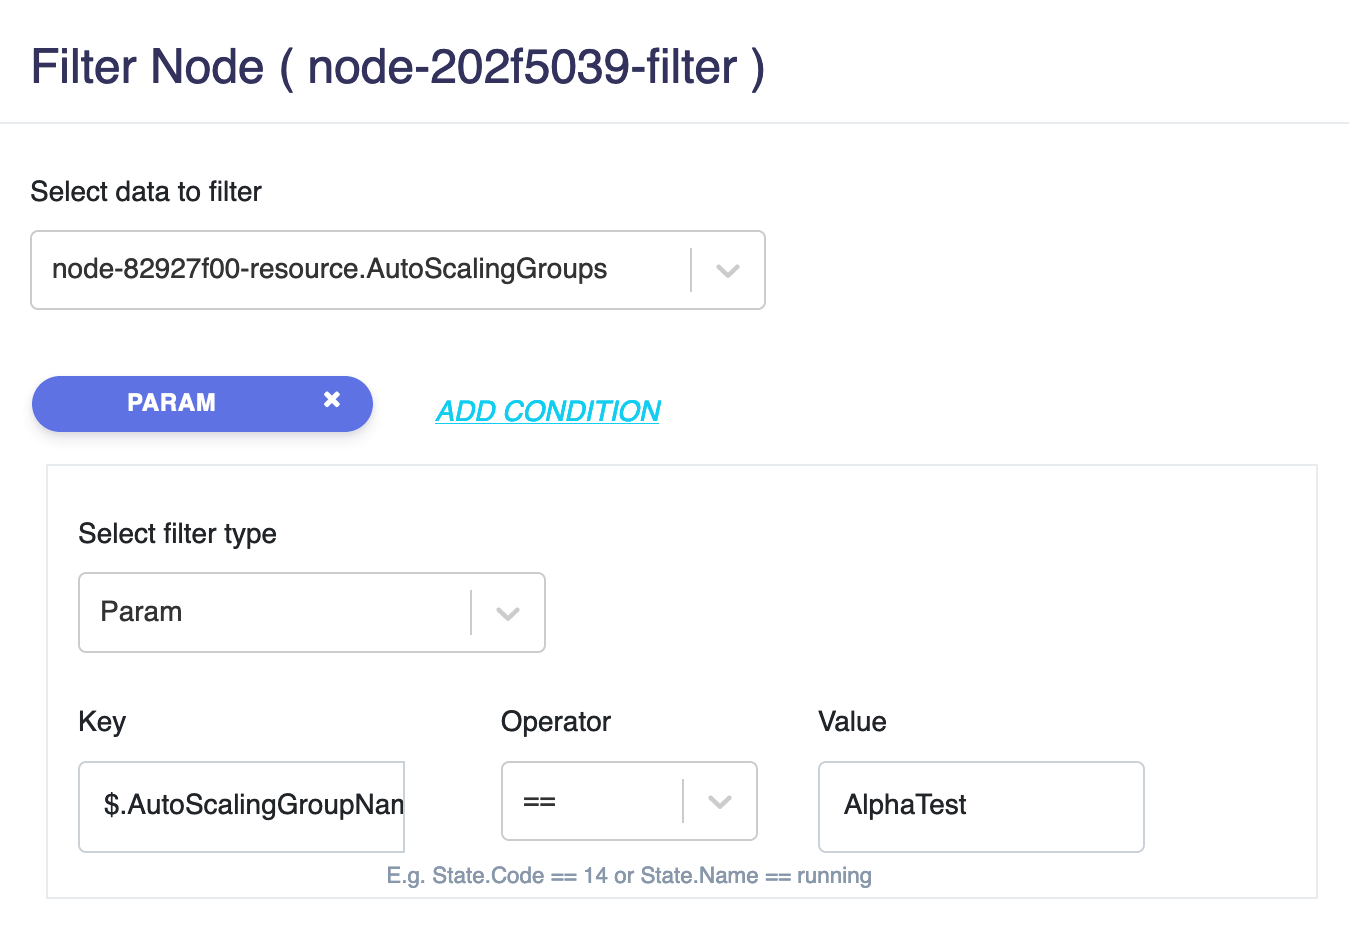Click the Operator dropdown chevron arrow
The width and height of the screenshot is (1349, 933).
click(x=720, y=801)
